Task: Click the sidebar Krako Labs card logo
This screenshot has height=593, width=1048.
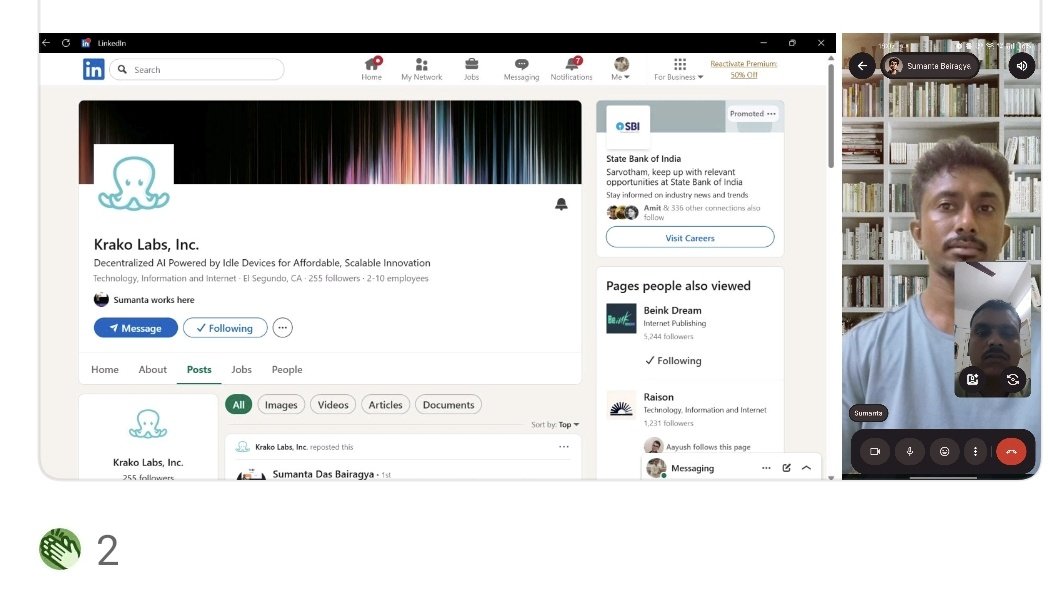Action: pyautogui.click(x=148, y=424)
